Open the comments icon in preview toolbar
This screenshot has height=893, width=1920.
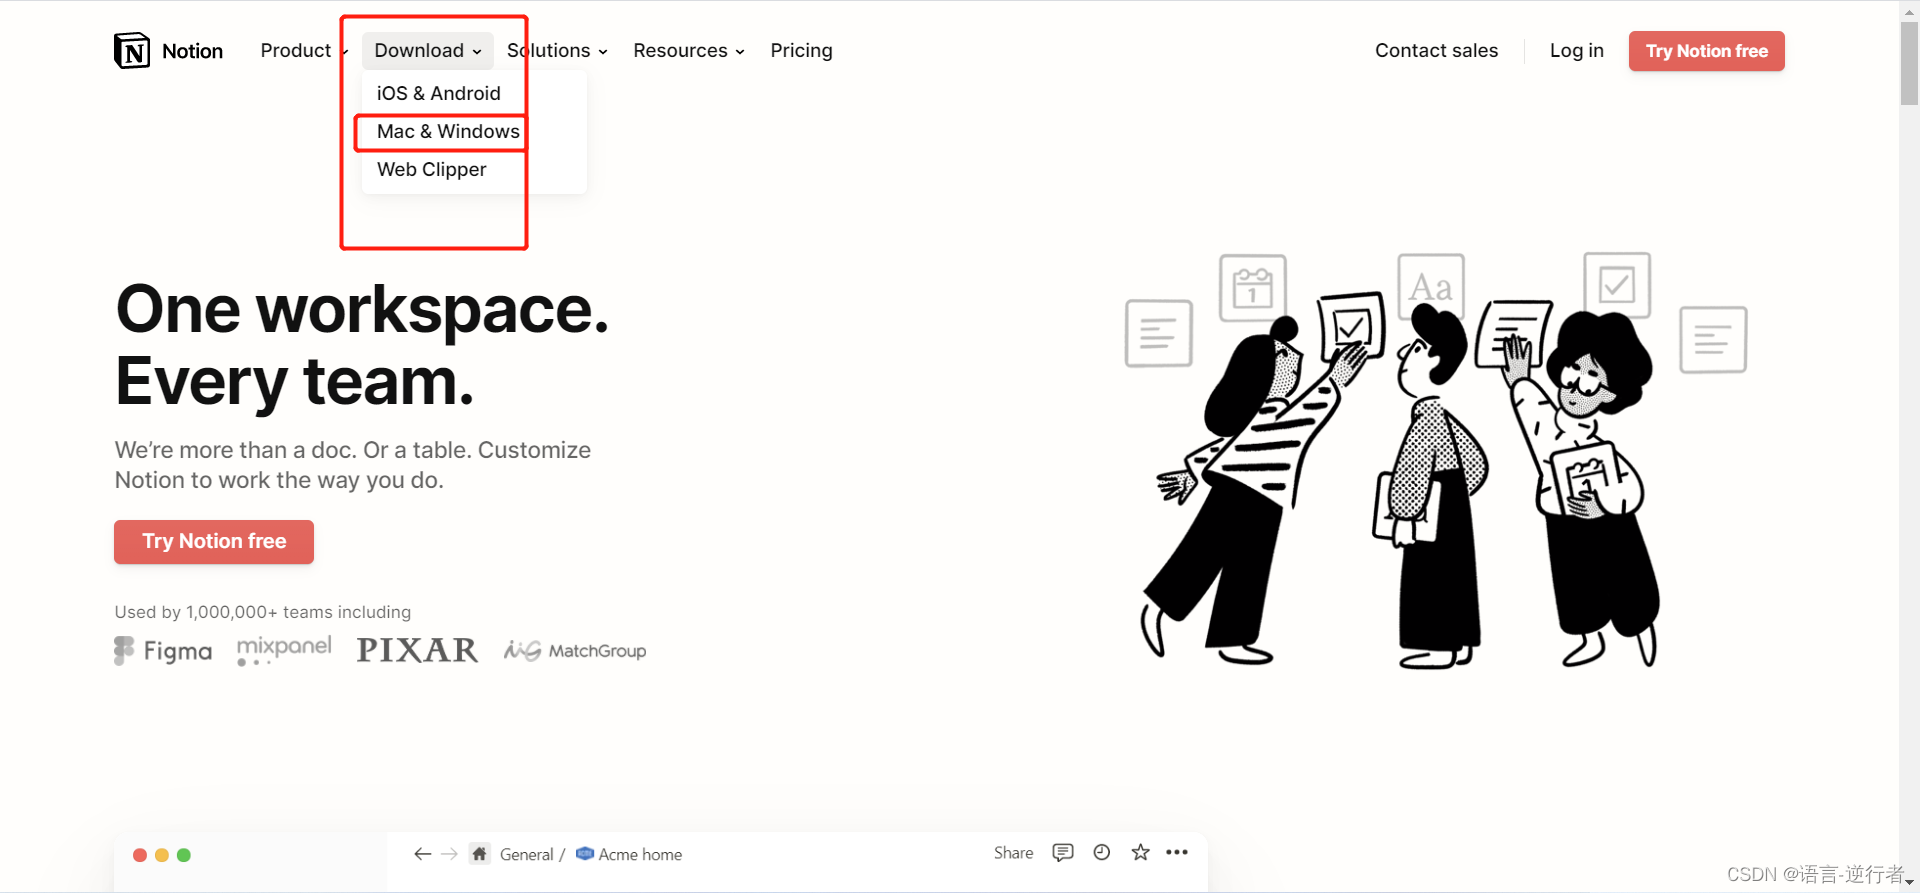click(x=1063, y=853)
